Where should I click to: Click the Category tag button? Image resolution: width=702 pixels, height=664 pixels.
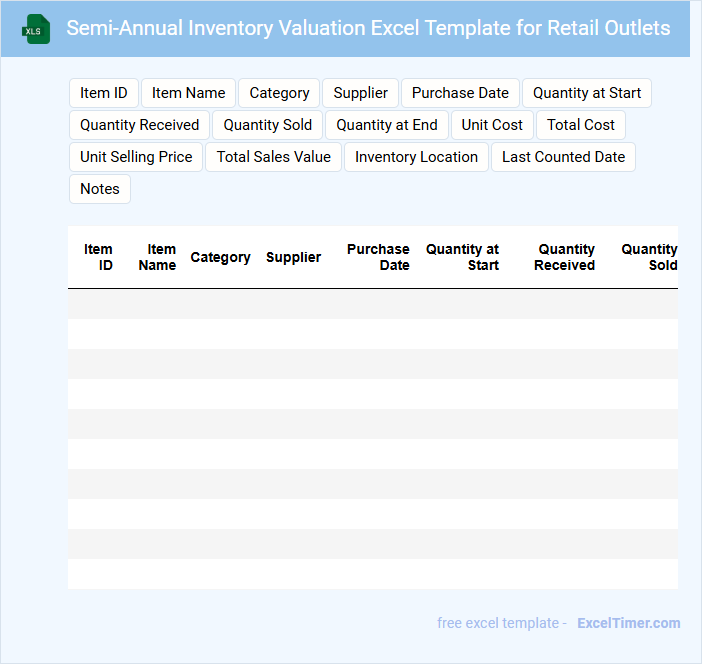click(279, 93)
